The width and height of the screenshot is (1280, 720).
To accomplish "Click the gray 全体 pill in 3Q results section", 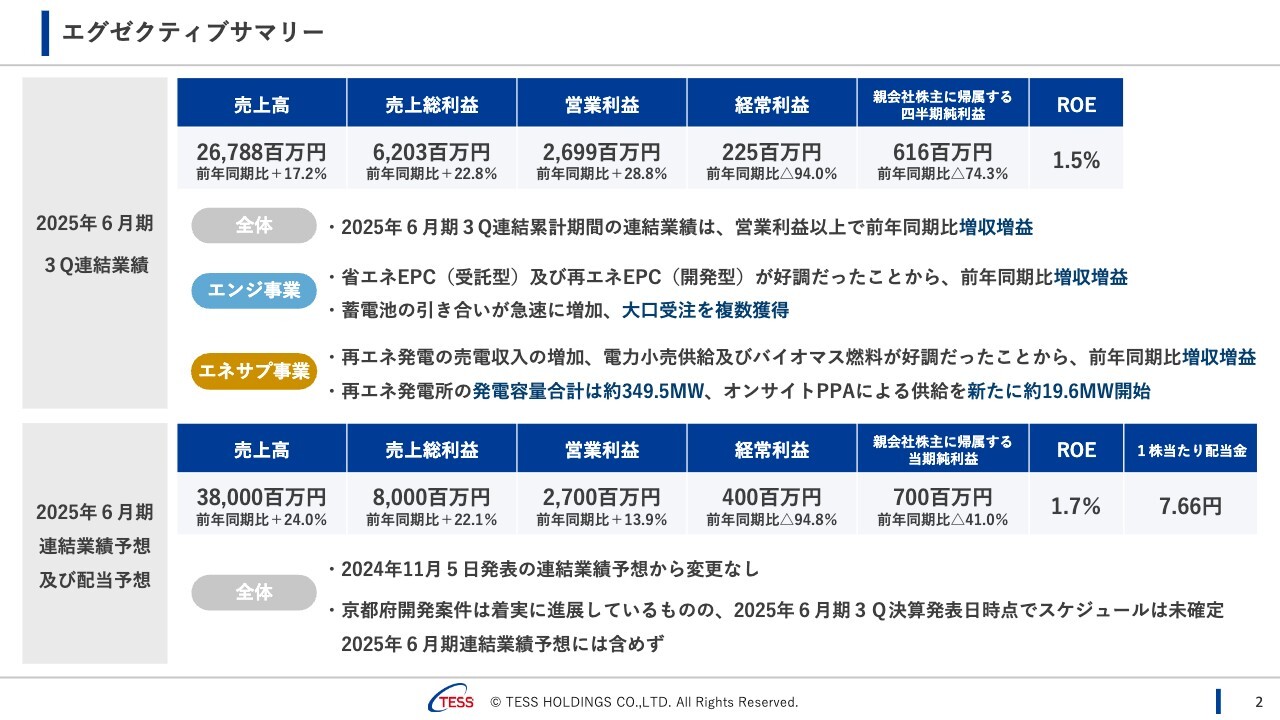I will [x=254, y=226].
